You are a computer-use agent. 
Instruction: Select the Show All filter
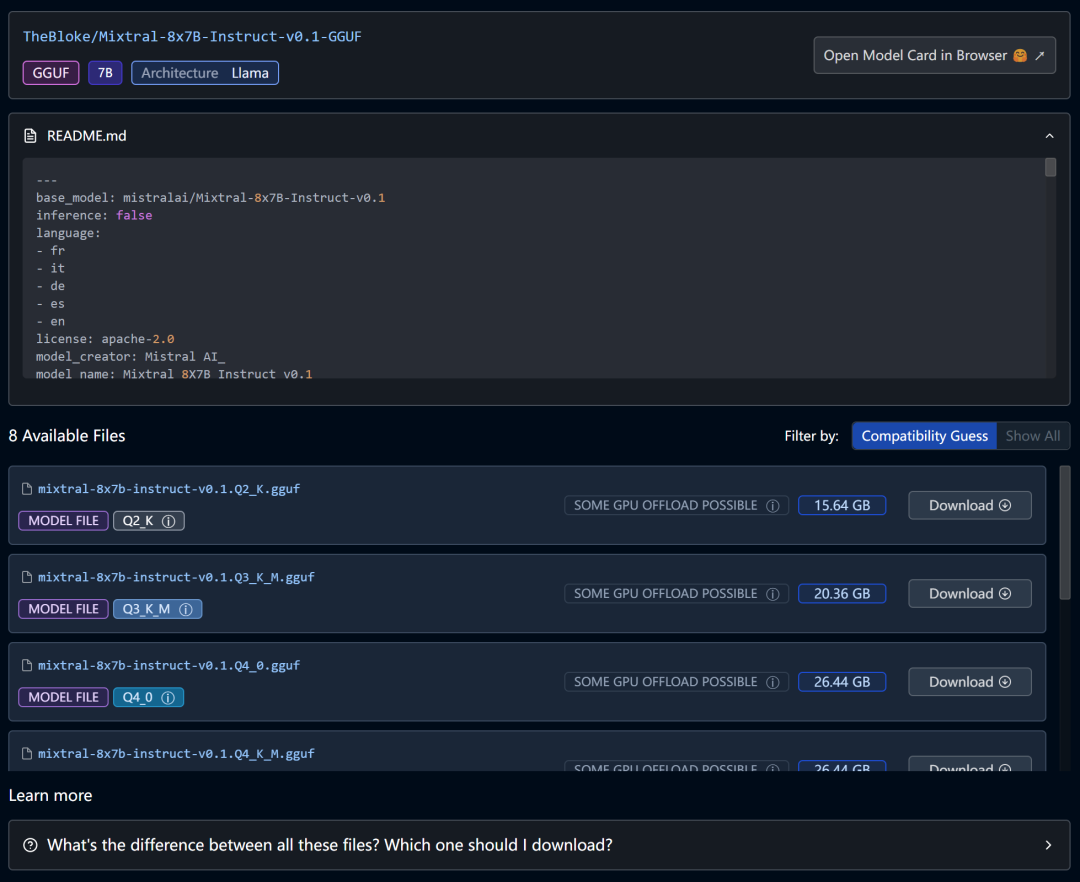point(1032,436)
